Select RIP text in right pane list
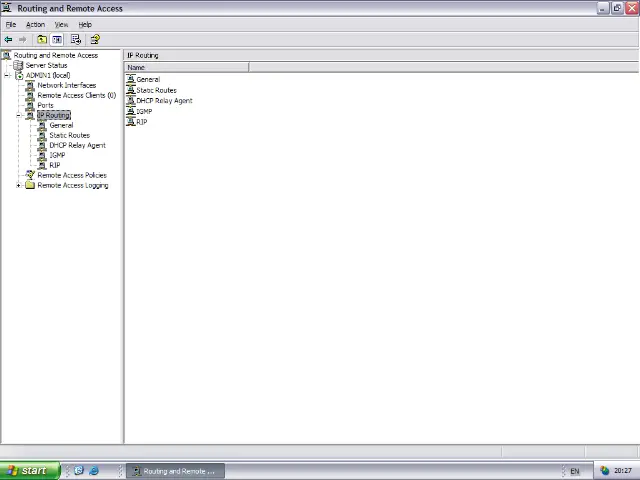Viewport: 640px width, 480px height. pyautogui.click(x=142, y=122)
